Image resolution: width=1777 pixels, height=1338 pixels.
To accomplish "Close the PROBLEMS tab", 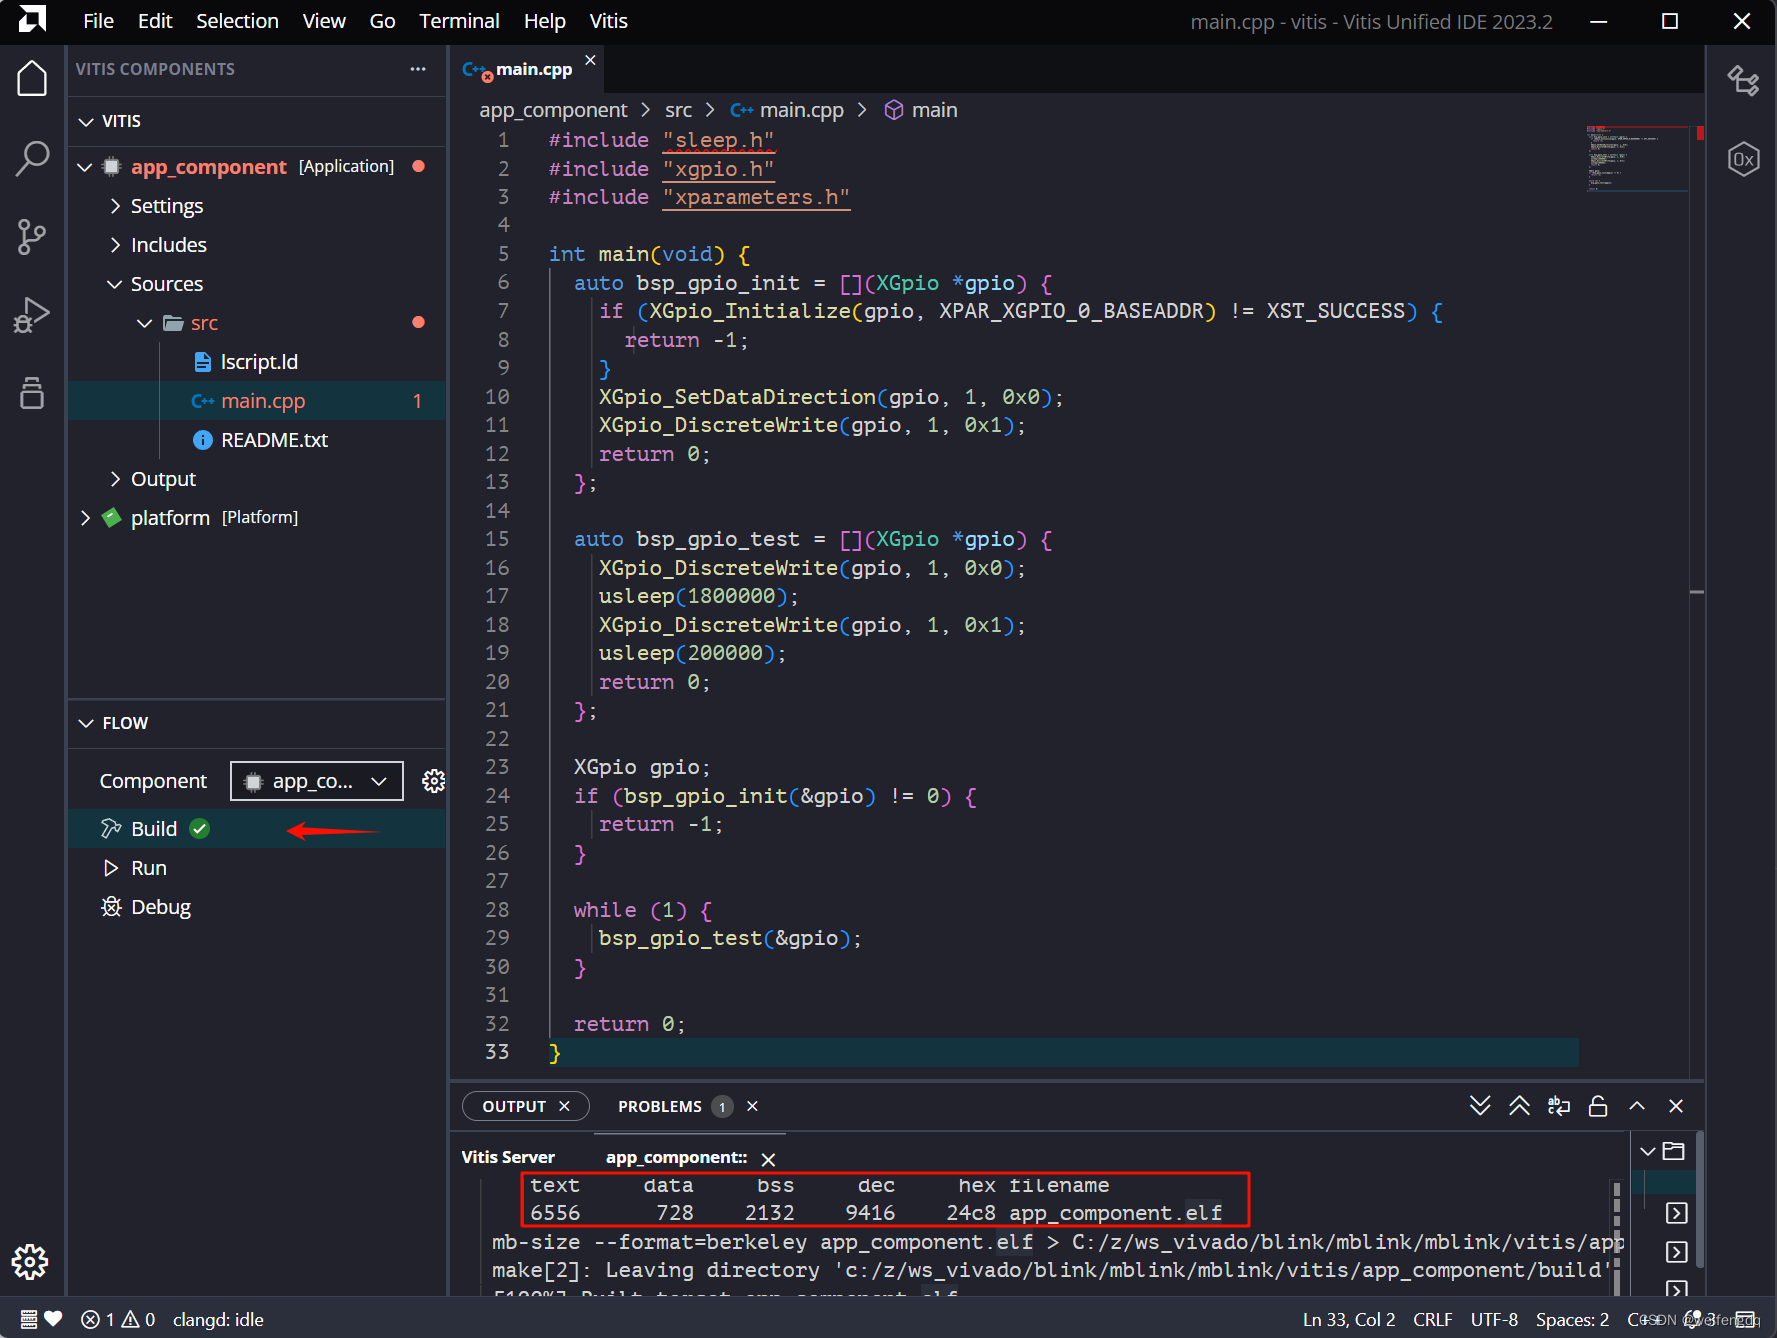I will click(x=752, y=1106).
